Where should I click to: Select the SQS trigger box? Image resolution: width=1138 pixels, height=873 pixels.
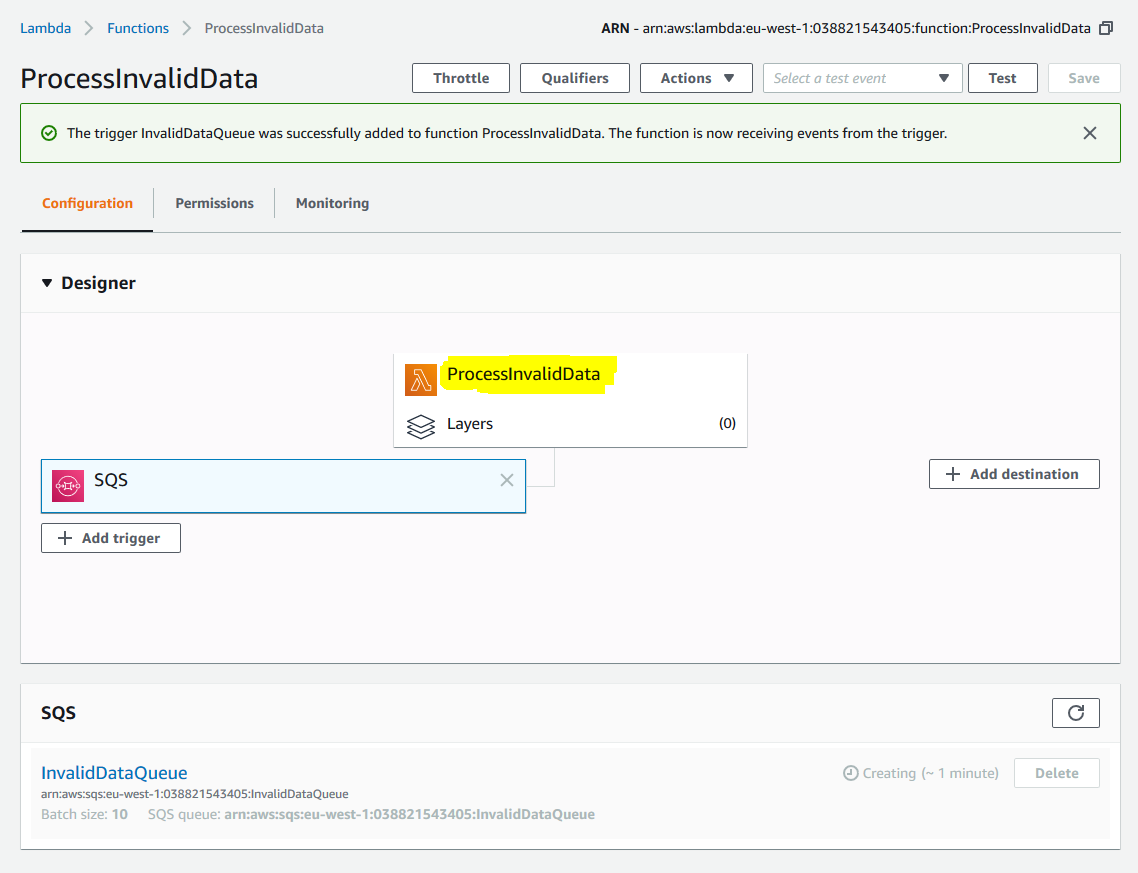pyautogui.click(x=283, y=486)
